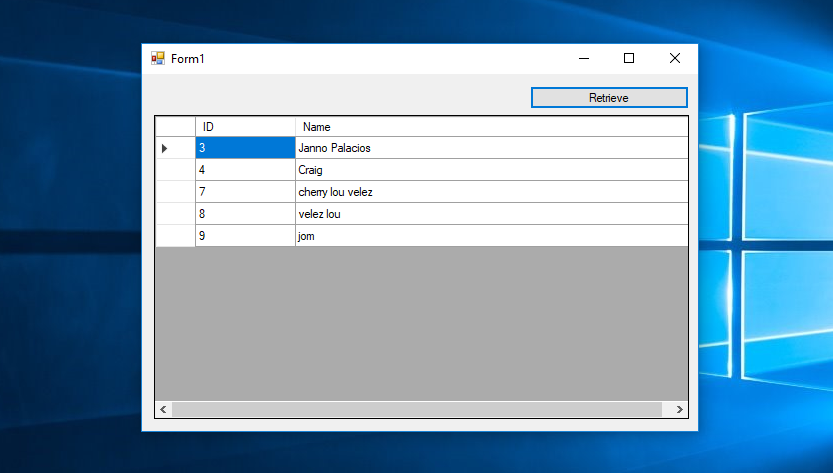Click the horizontal scrollbar right arrow
The image size is (833, 473).
coord(679,409)
